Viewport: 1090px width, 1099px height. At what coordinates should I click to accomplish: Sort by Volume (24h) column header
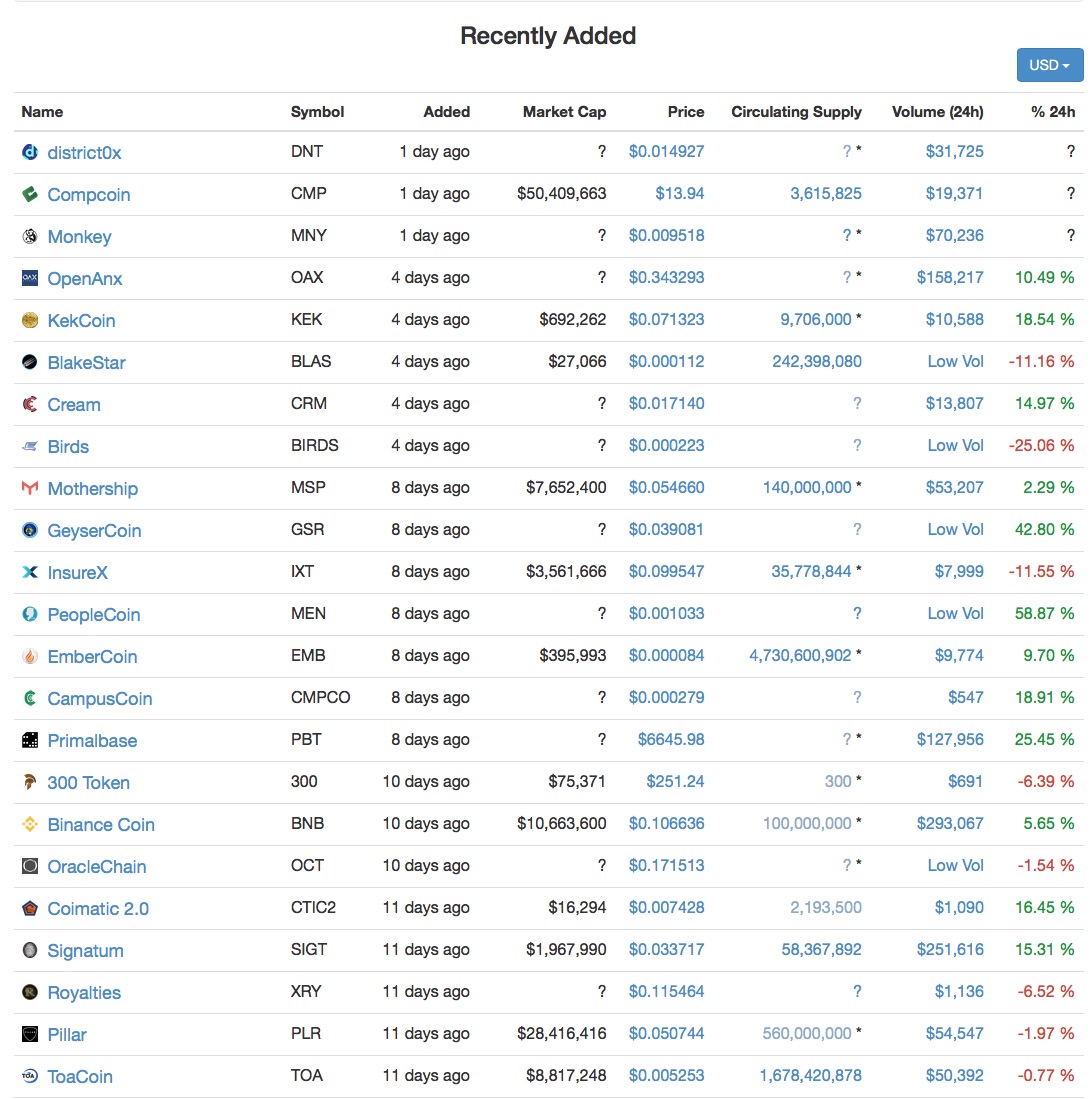937,112
